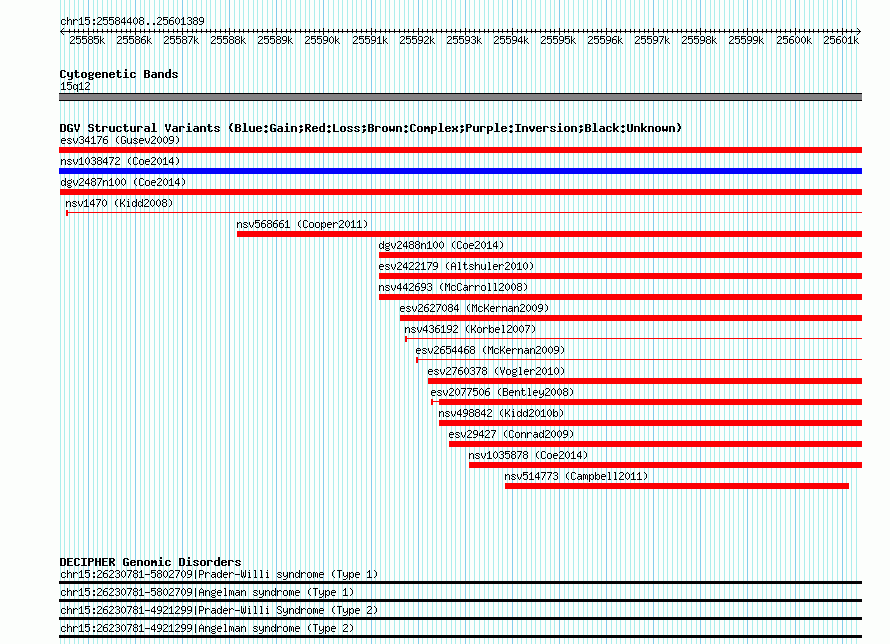The image size is (890, 644).
Task: Click the nsv442693 (McCarroll2008) label
Action: (x=453, y=287)
